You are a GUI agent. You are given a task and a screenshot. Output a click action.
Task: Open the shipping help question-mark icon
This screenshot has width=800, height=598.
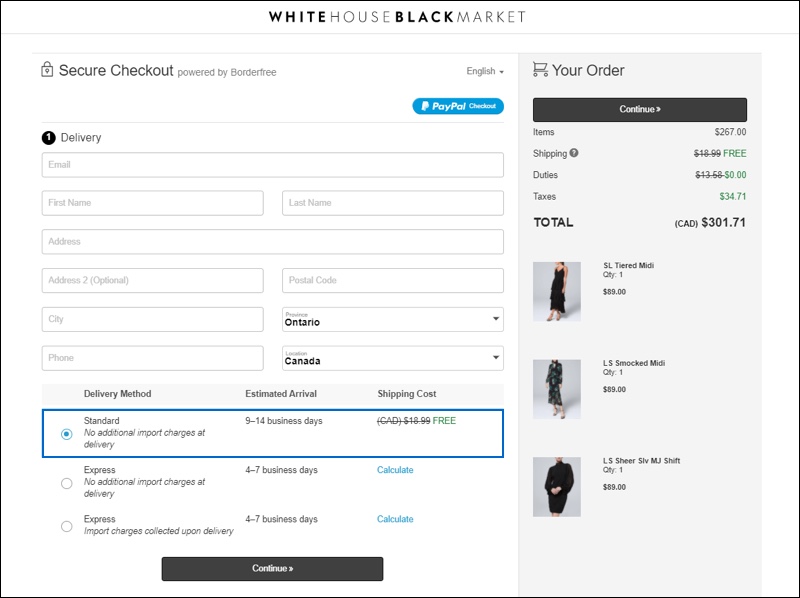(x=574, y=153)
